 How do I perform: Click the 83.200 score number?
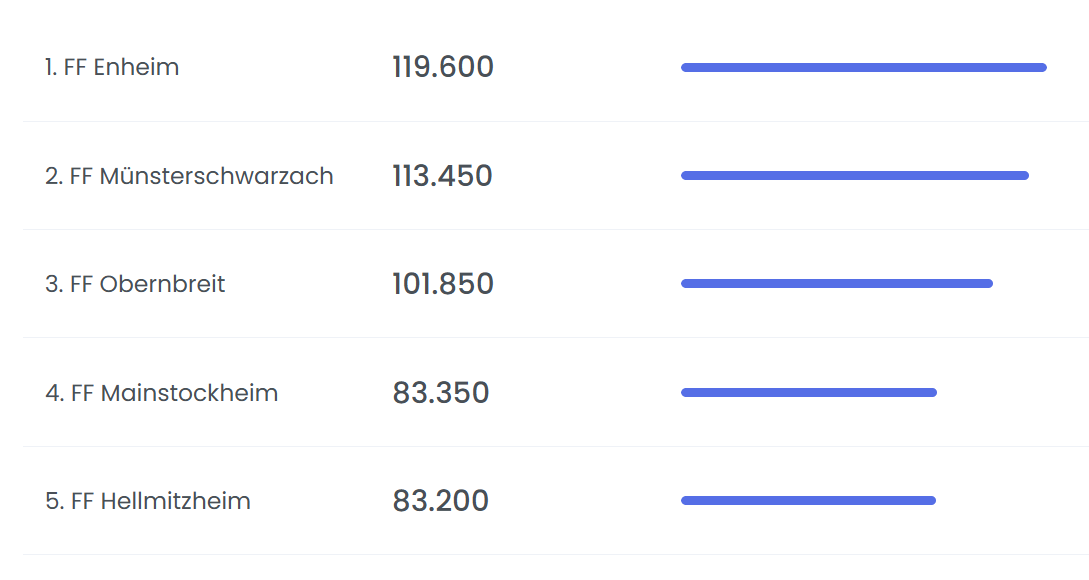pyautogui.click(x=440, y=500)
